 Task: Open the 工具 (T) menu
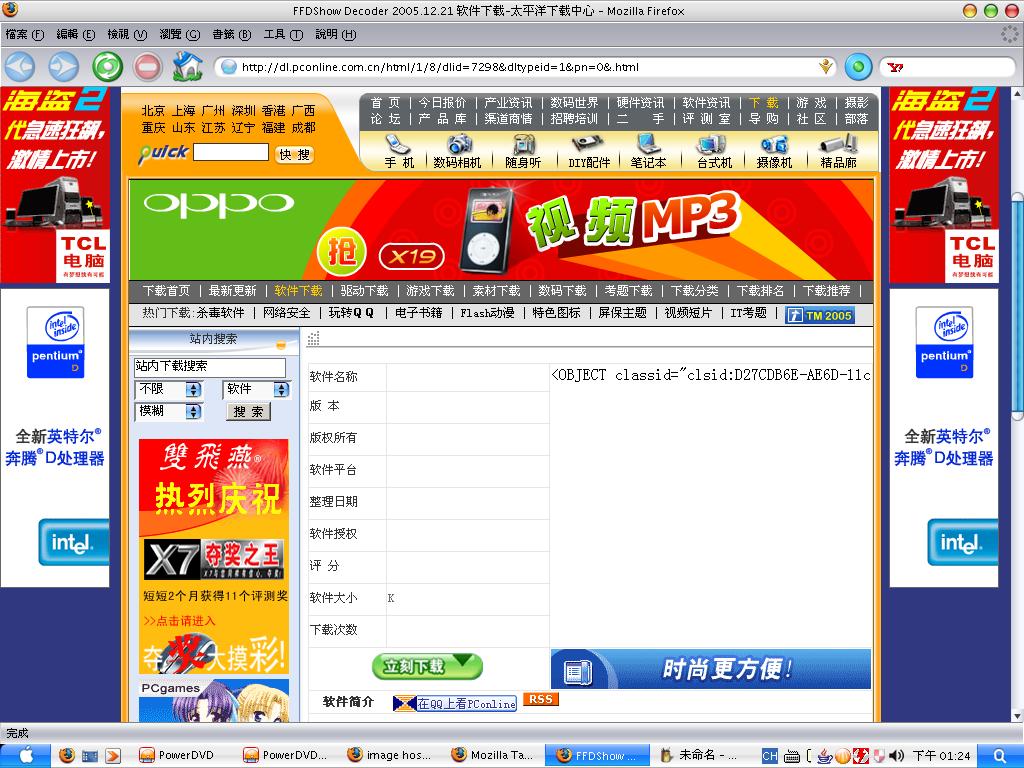click(x=283, y=34)
